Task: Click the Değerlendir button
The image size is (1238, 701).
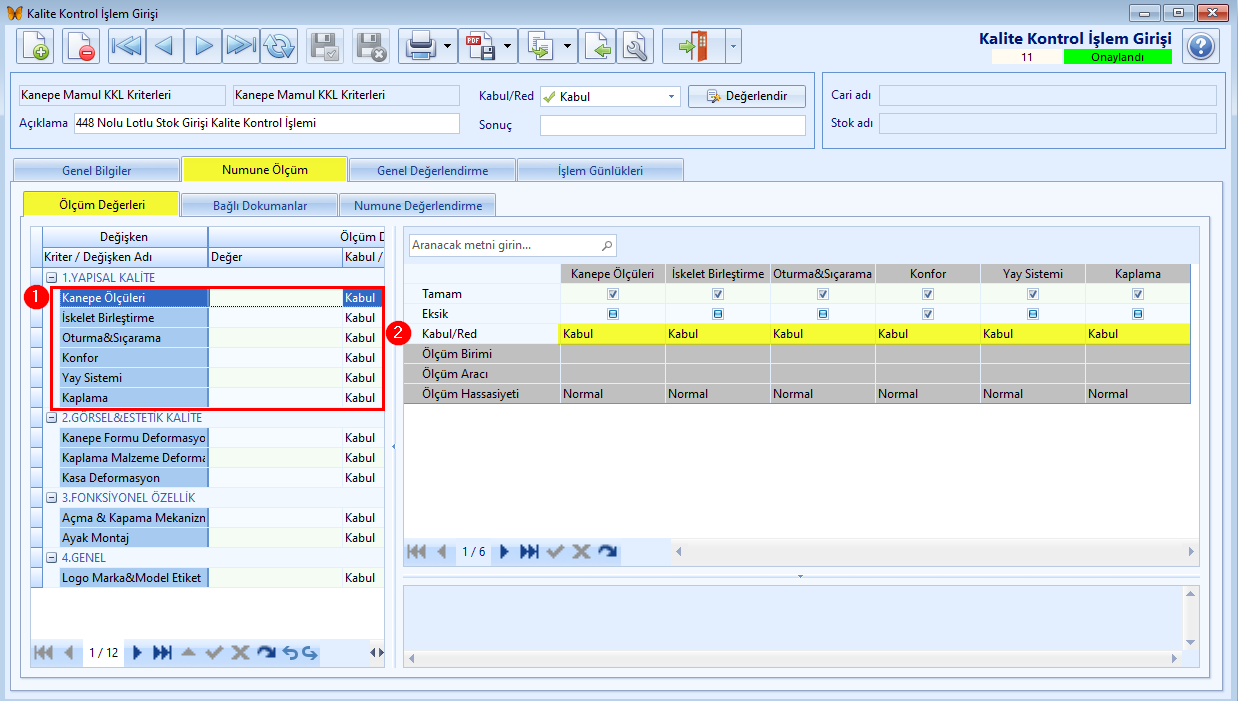Action: [746, 96]
